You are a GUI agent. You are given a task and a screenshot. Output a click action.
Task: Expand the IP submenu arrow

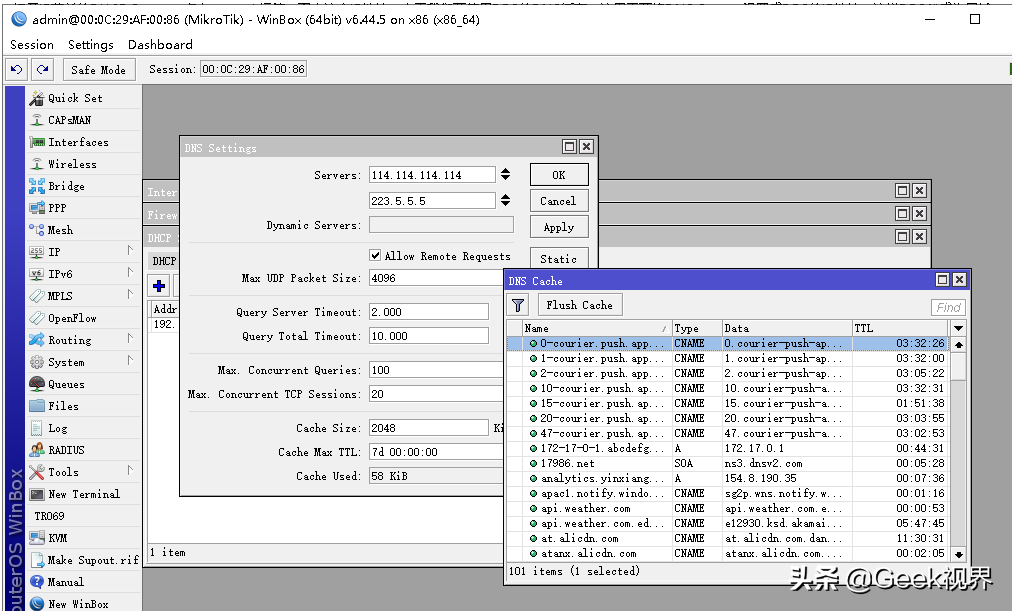(130, 250)
